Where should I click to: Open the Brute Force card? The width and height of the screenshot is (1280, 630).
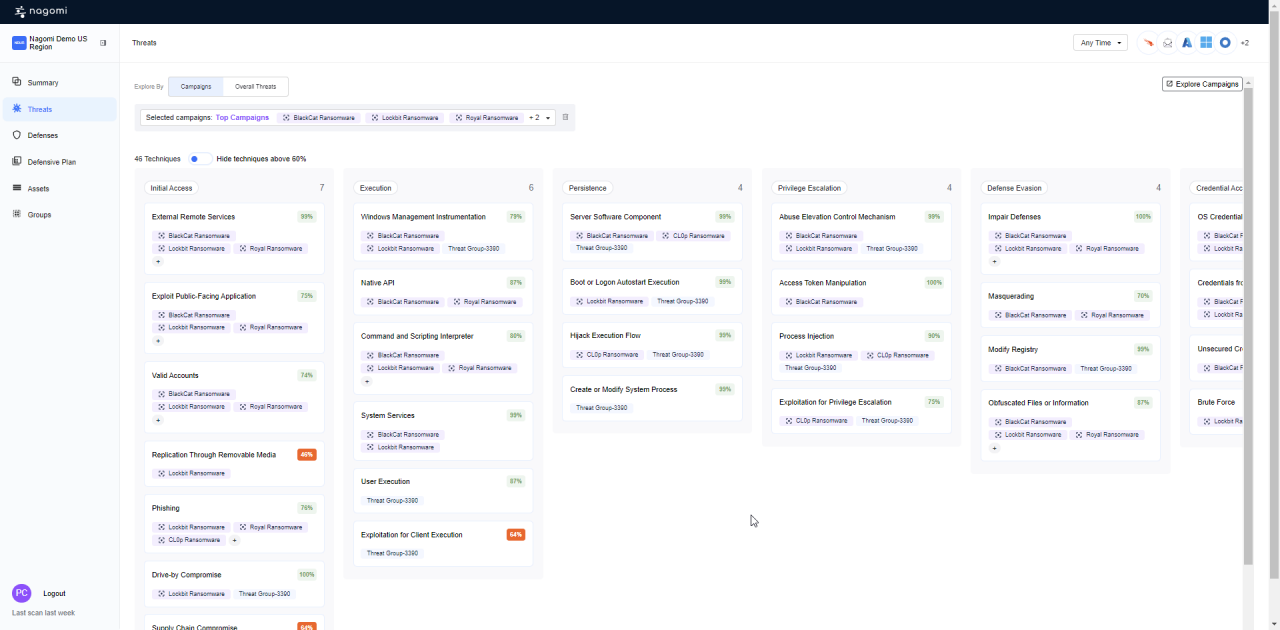click(x=1216, y=411)
